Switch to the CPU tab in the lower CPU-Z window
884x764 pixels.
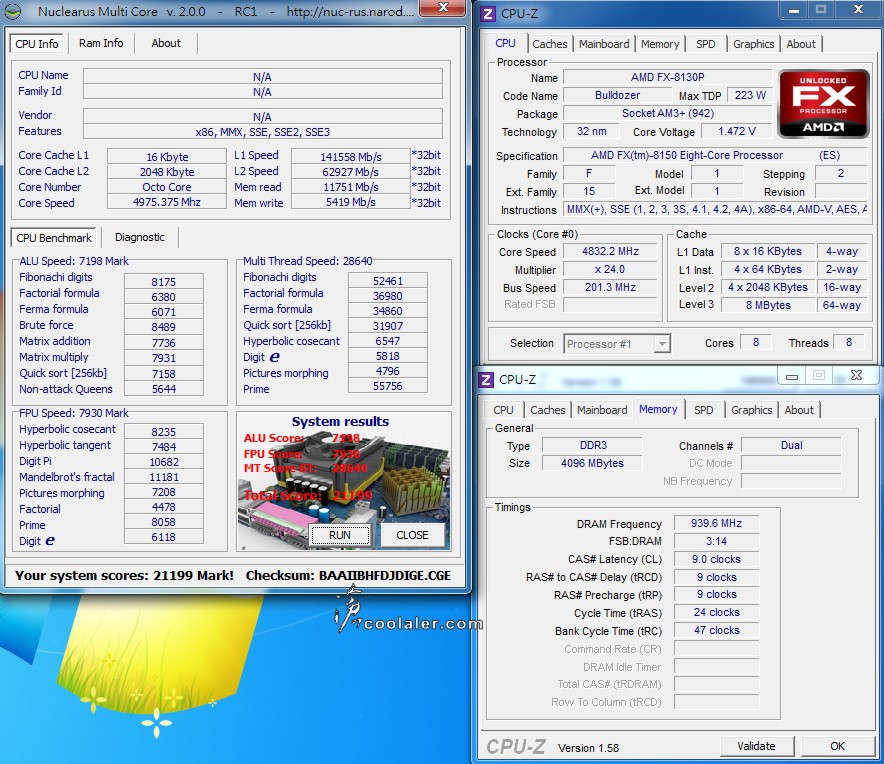pyautogui.click(x=503, y=410)
